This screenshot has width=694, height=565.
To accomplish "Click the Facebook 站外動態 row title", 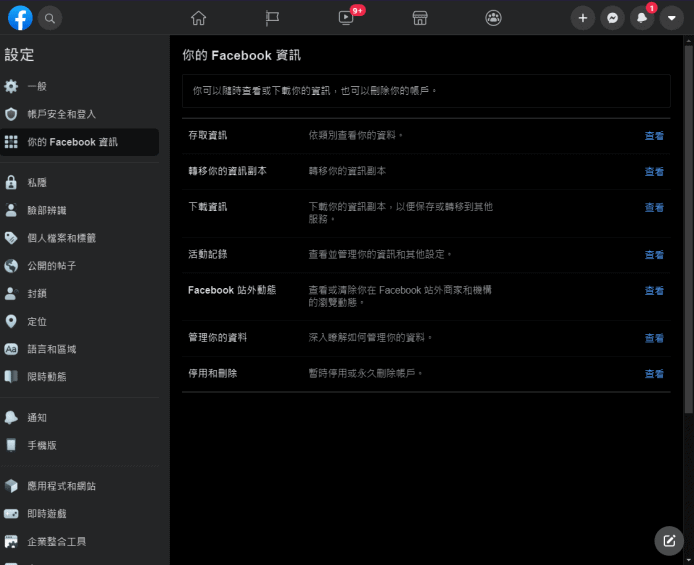I will [x=232, y=290].
